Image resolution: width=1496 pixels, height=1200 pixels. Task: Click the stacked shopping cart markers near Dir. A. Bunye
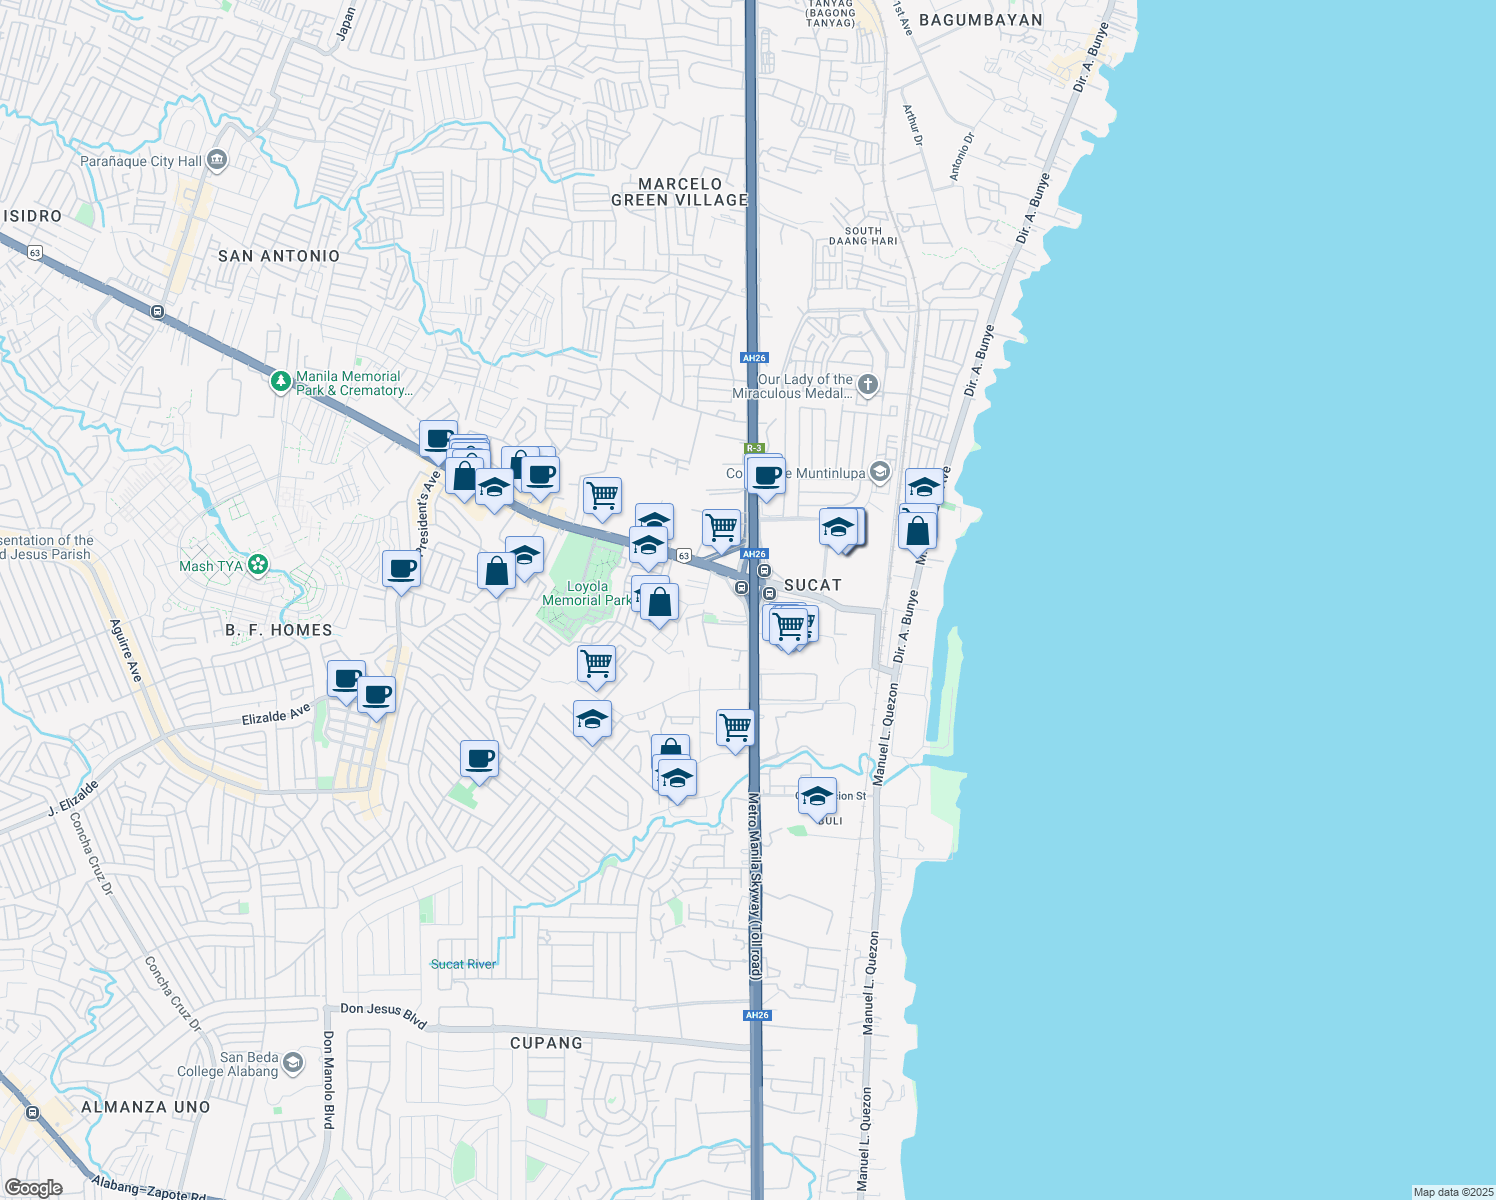coord(790,625)
